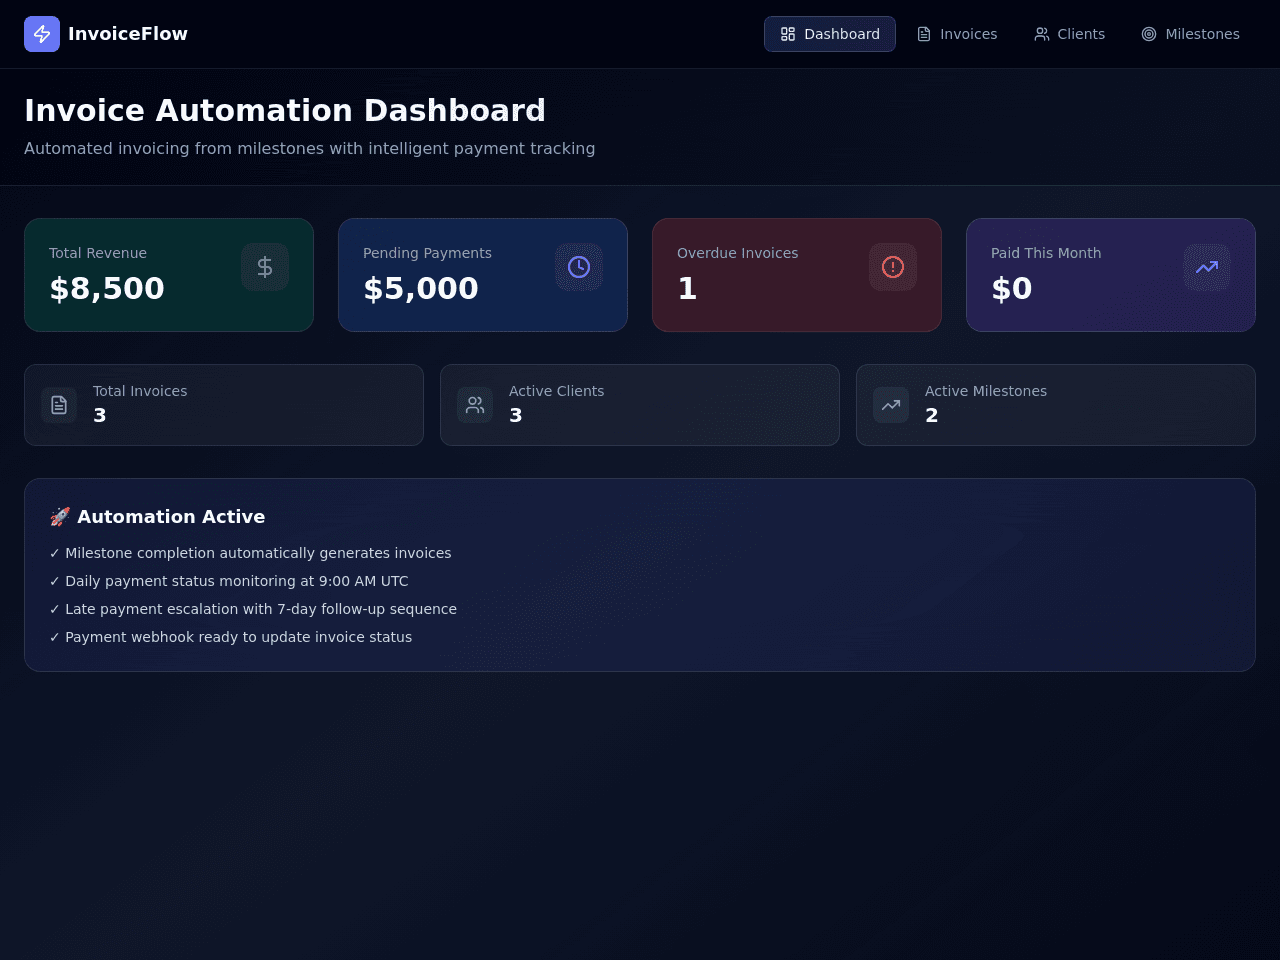Click the rocket emoji next to Automation Active
The image size is (1280, 960).
tap(60, 517)
